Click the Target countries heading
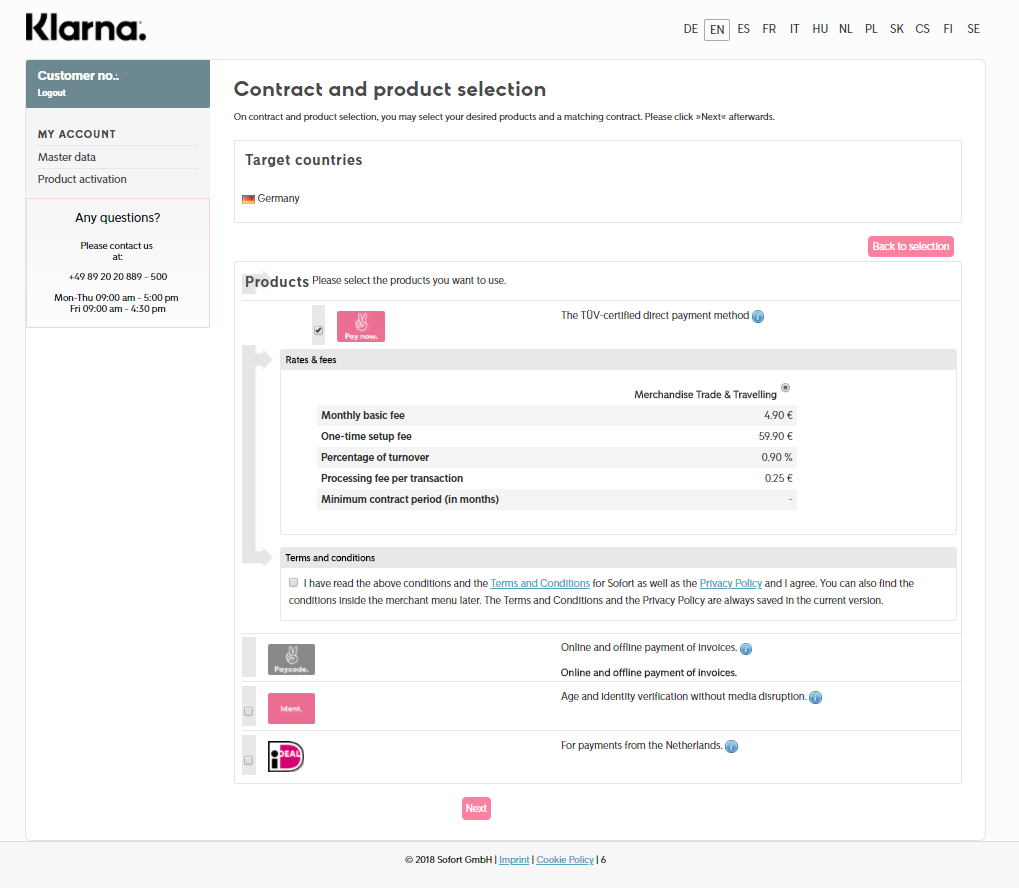The height and width of the screenshot is (888, 1019). click(x=303, y=160)
